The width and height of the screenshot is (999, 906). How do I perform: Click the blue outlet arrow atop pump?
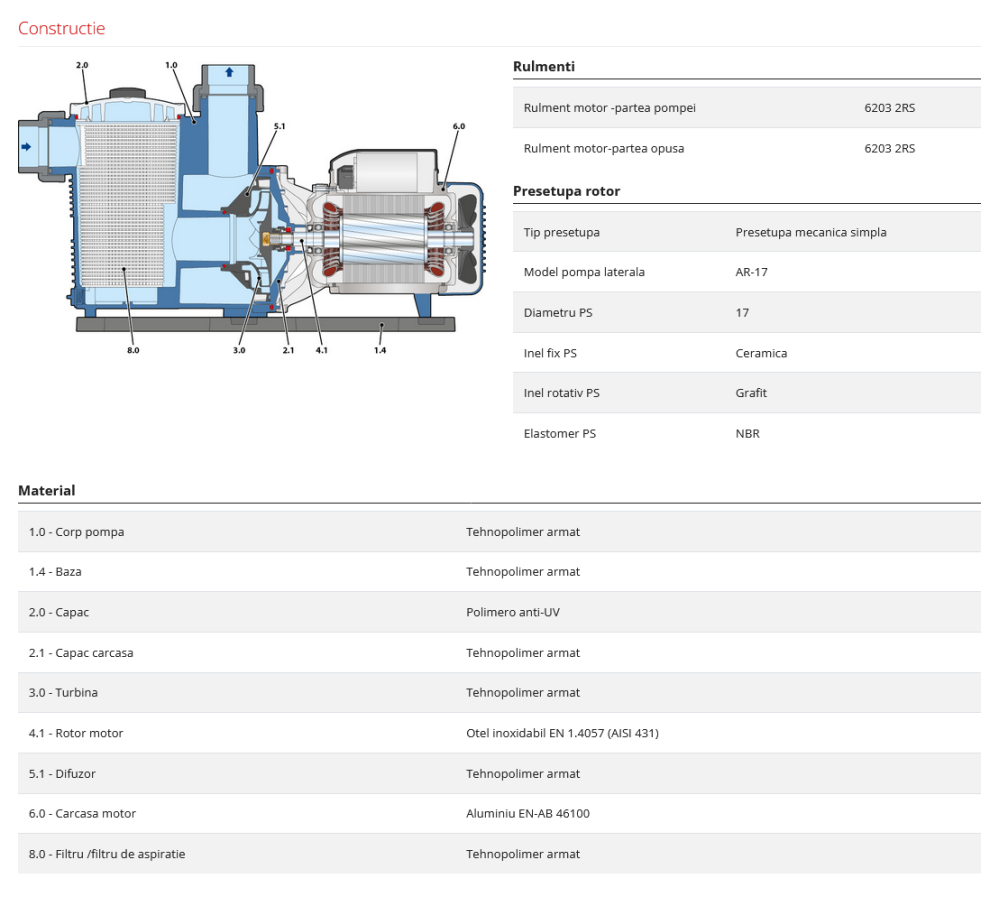pyautogui.click(x=229, y=72)
